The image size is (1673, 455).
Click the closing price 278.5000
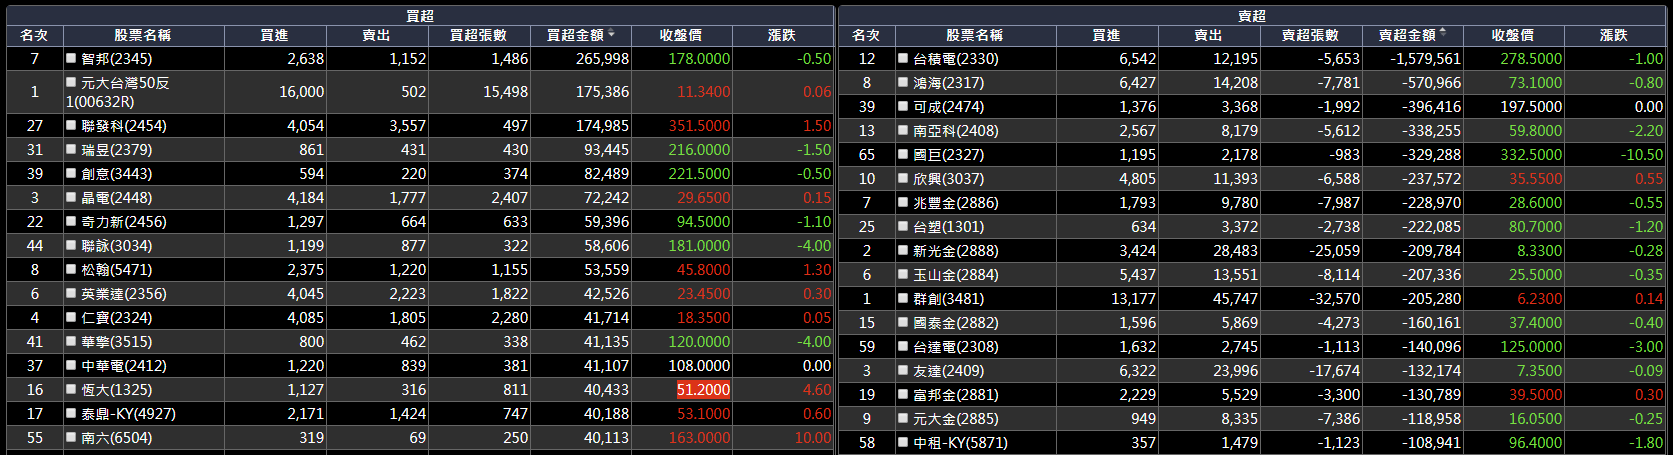coord(1531,58)
